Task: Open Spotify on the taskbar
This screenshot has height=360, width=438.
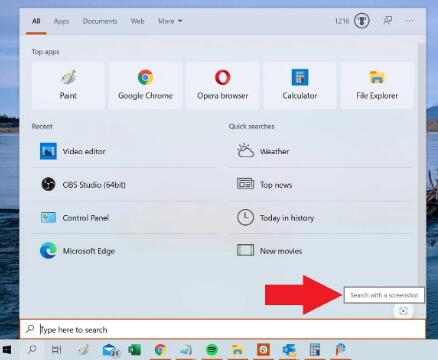Action: [212, 350]
